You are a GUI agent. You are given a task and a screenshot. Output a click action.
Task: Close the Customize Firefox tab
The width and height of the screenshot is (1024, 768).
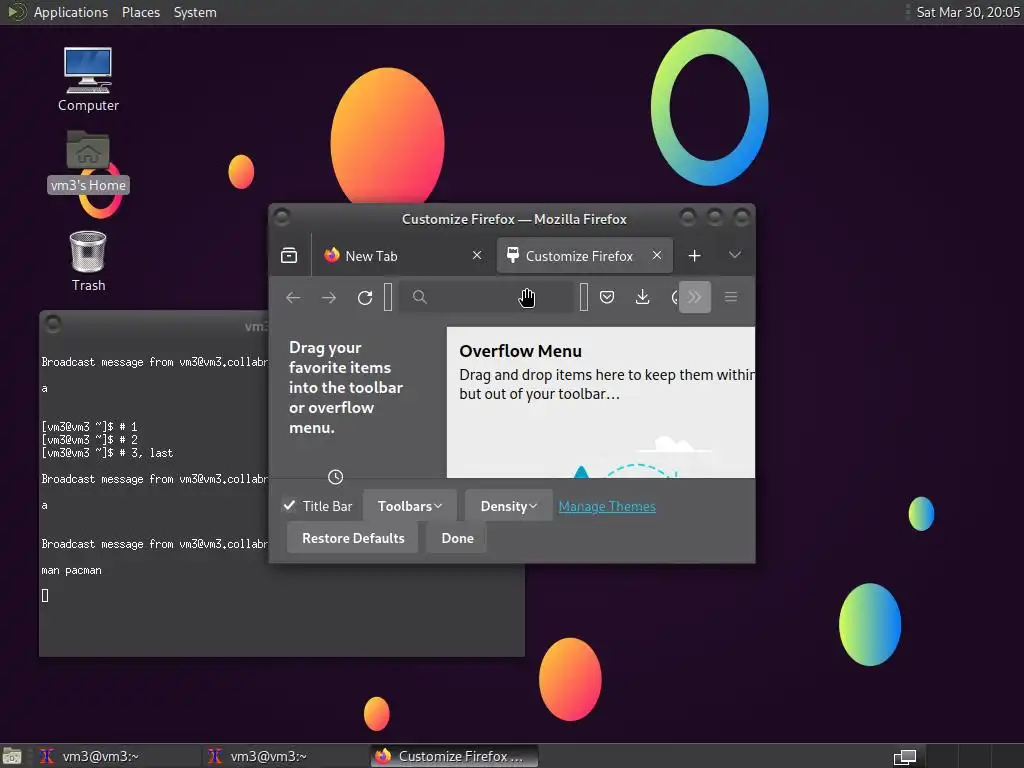tap(657, 255)
